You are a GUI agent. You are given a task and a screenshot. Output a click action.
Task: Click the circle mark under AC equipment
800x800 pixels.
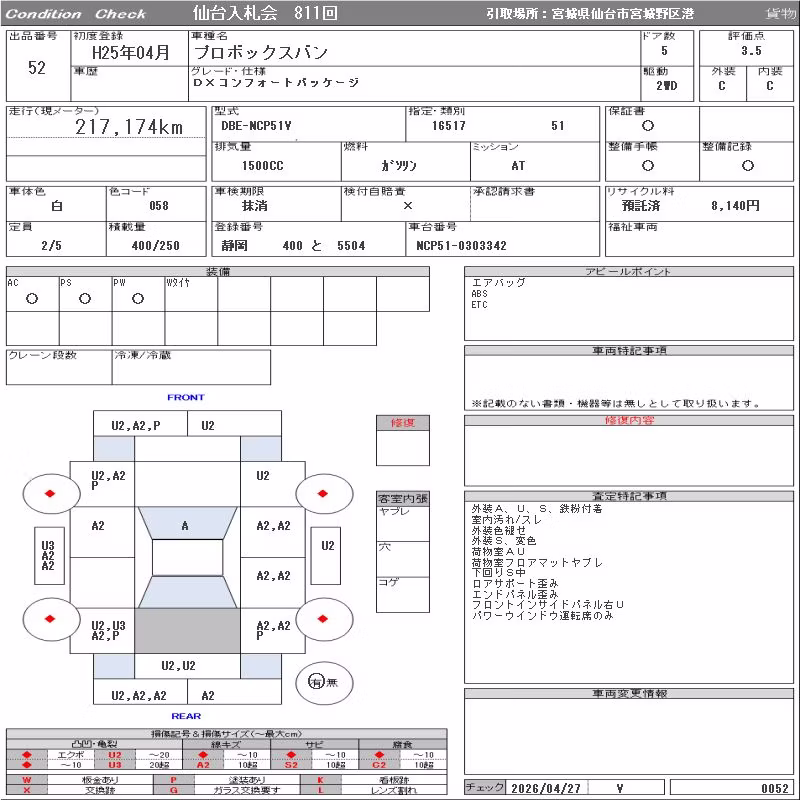[32, 298]
